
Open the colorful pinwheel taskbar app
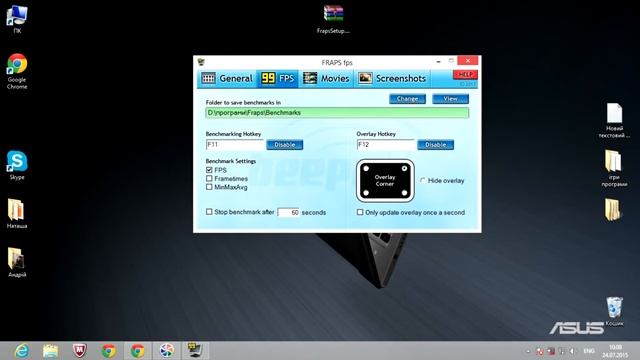(x=167, y=351)
